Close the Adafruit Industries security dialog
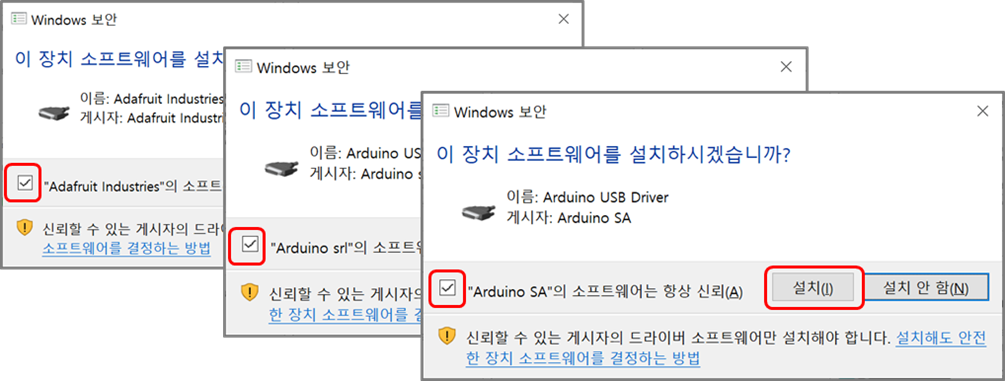This screenshot has width=1005, height=381. coord(563,19)
